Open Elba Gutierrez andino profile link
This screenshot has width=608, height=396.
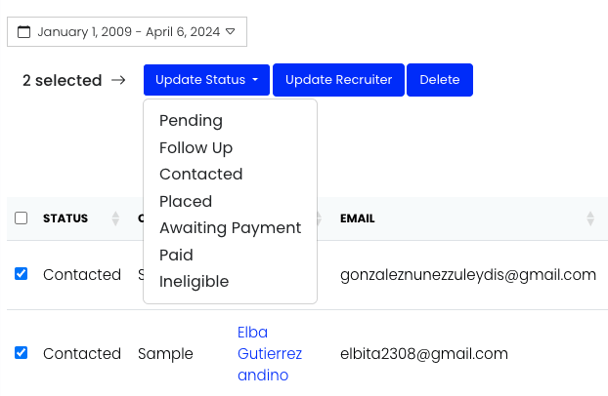tap(269, 354)
